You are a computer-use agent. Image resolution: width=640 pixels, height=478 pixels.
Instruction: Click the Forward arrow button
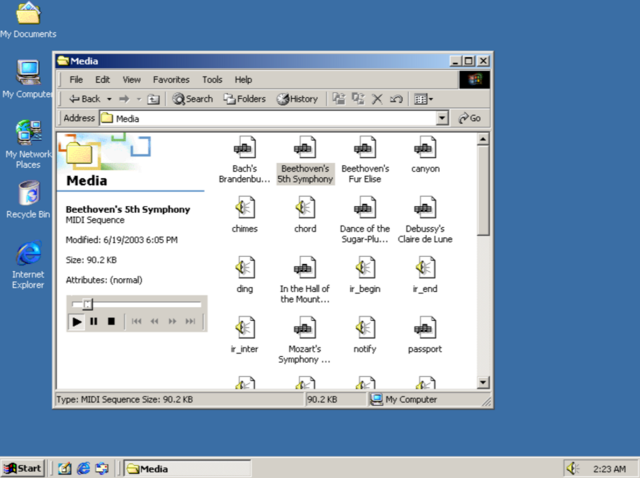click(124, 99)
